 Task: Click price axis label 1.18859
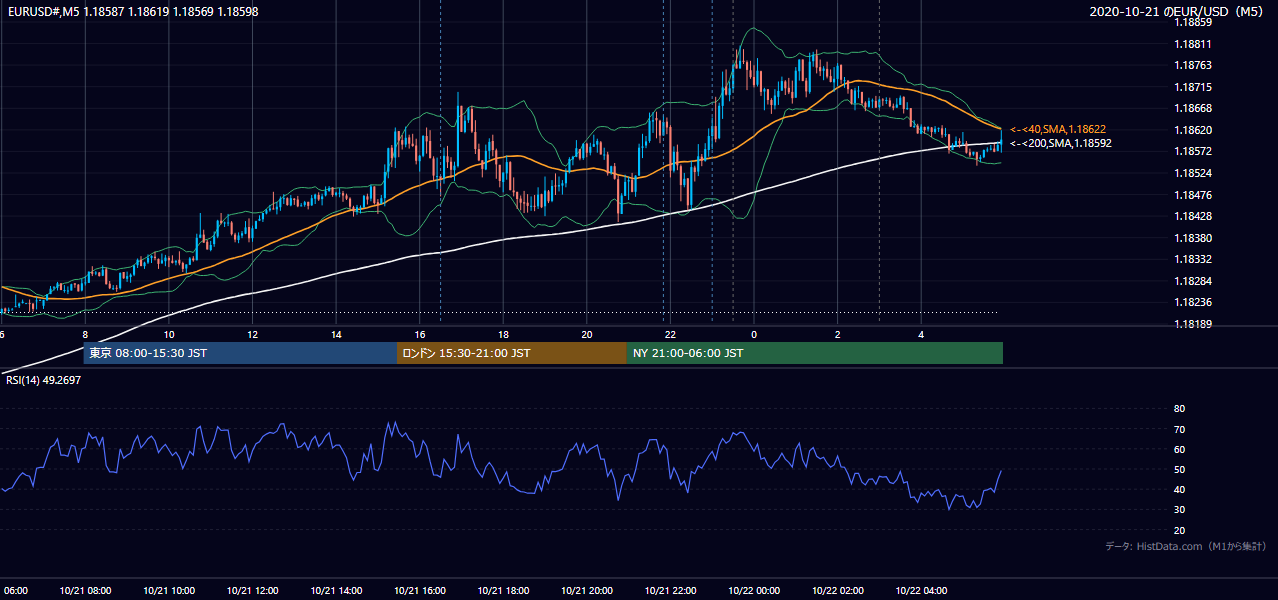pos(1192,22)
